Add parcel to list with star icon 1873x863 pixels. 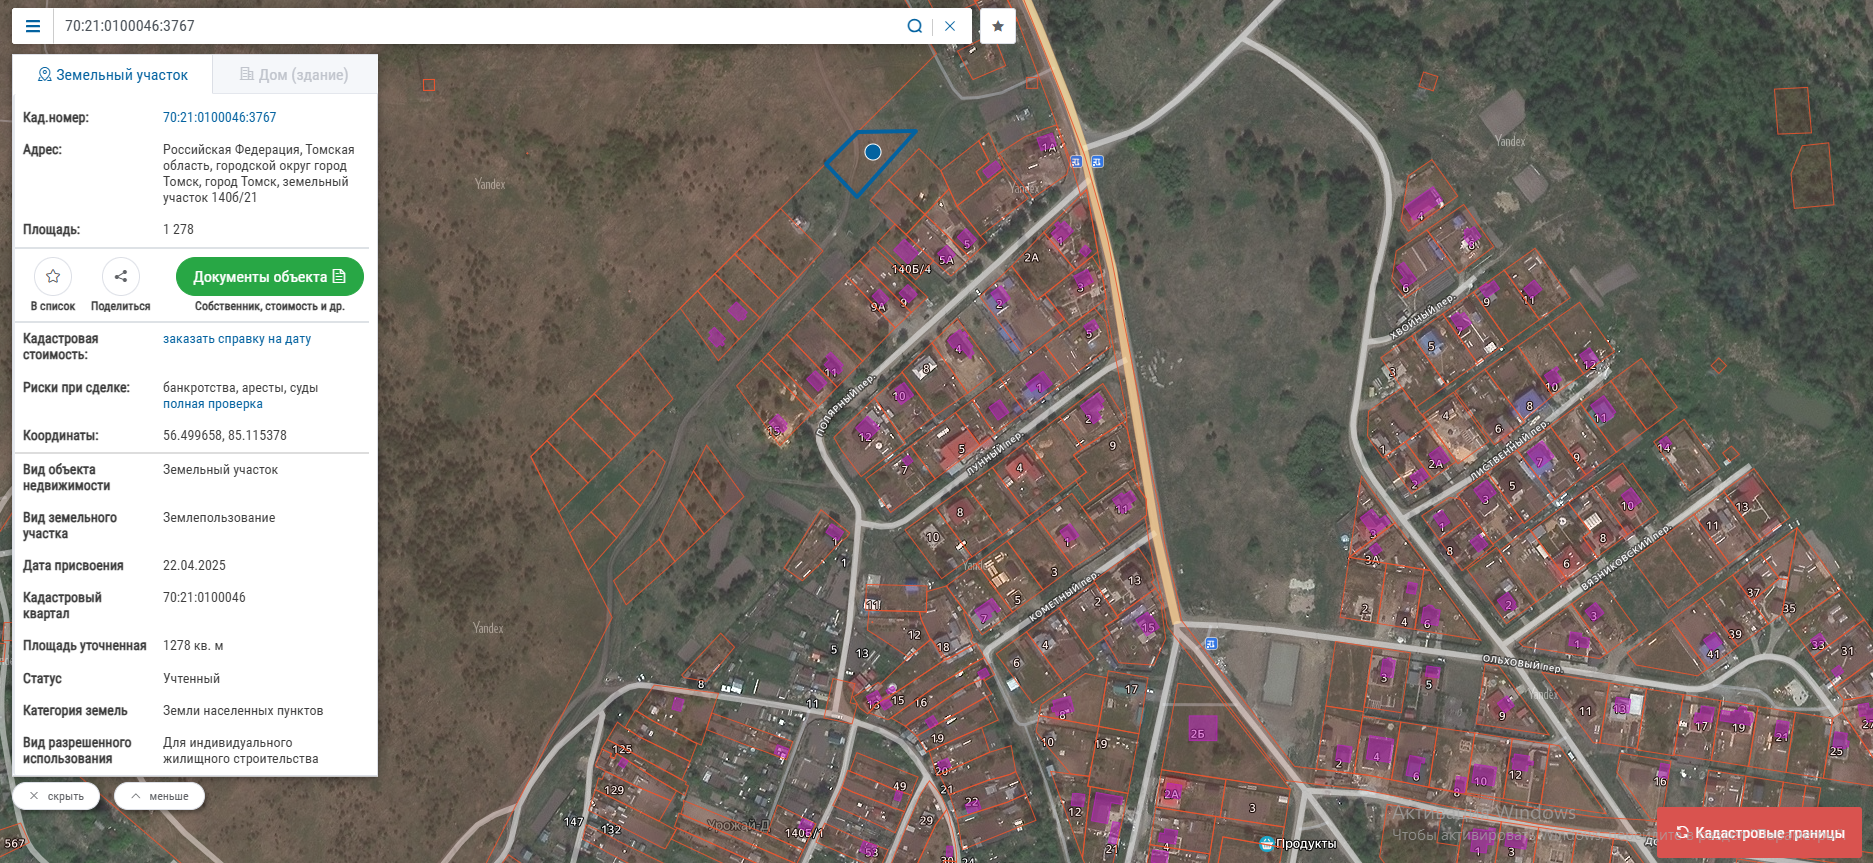click(53, 277)
